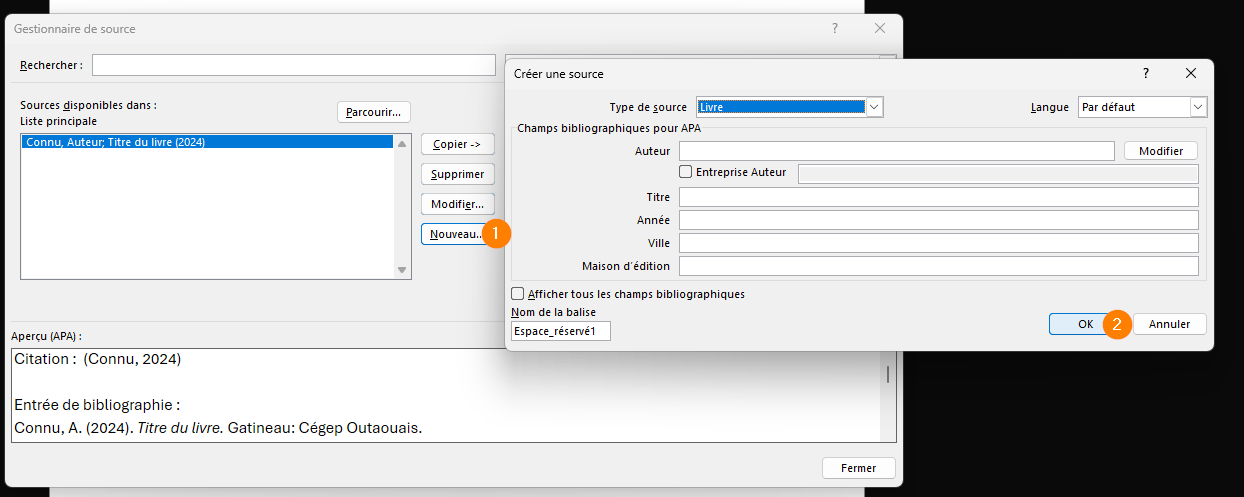Select the Connu, Auteur source entry

click(207, 142)
